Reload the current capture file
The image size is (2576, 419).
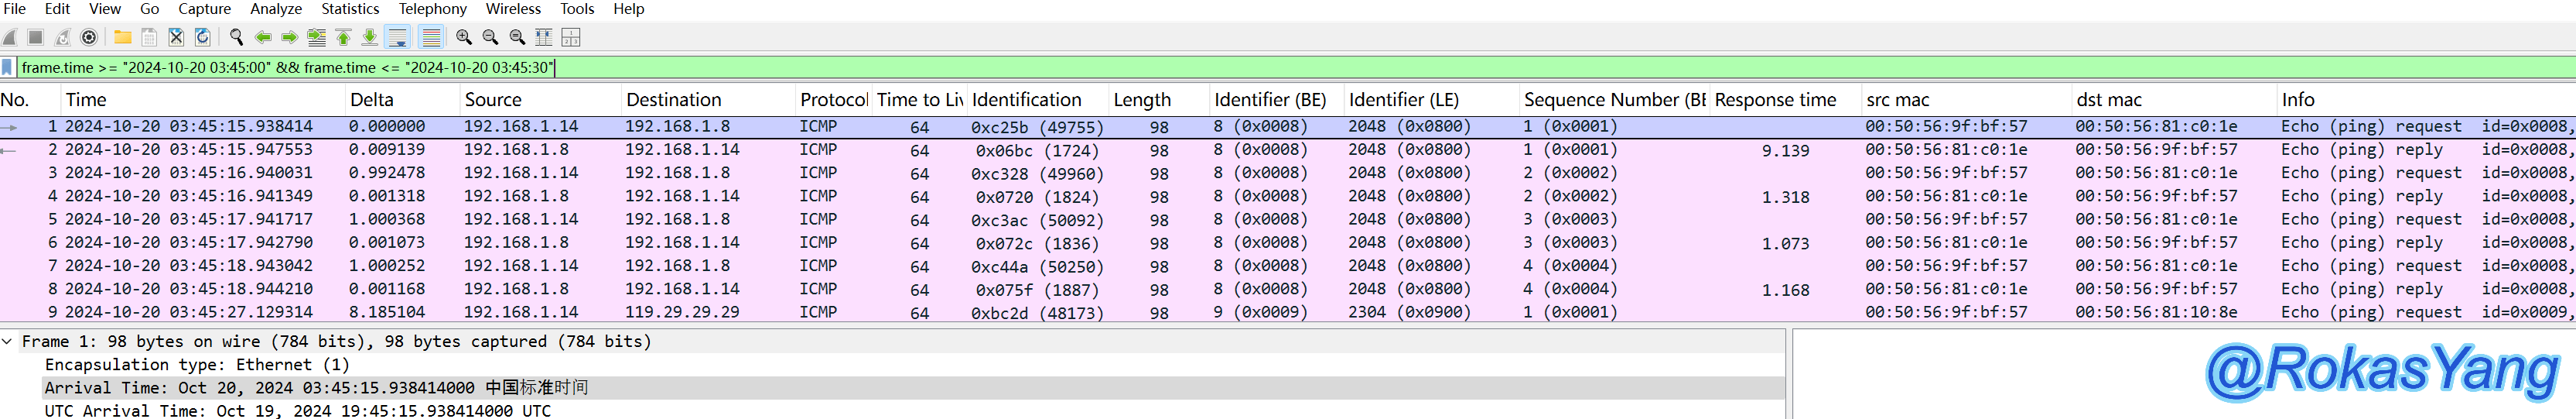pos(202,37)
